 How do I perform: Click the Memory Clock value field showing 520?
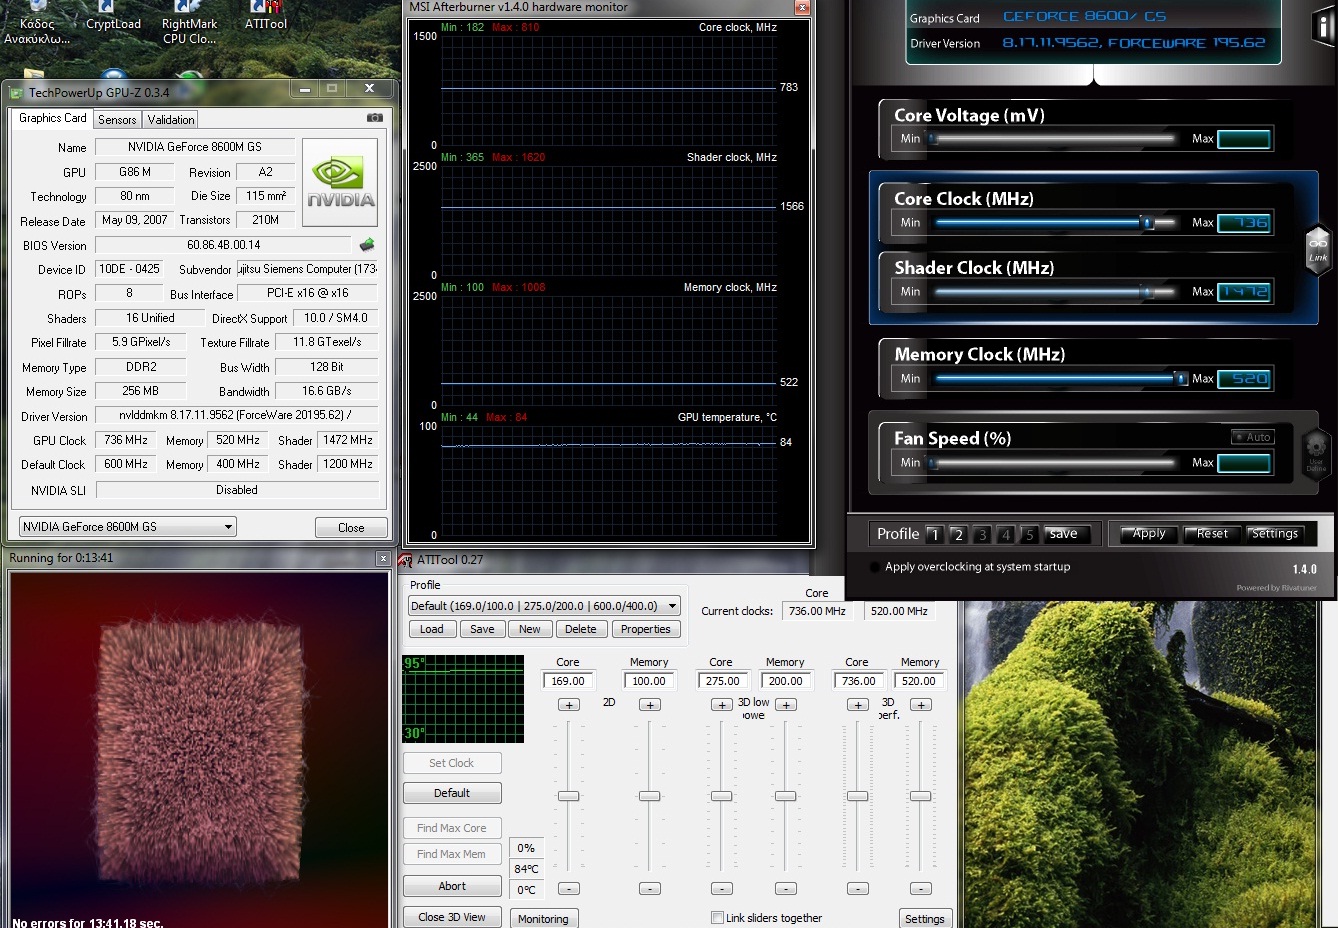point(1244,379)
